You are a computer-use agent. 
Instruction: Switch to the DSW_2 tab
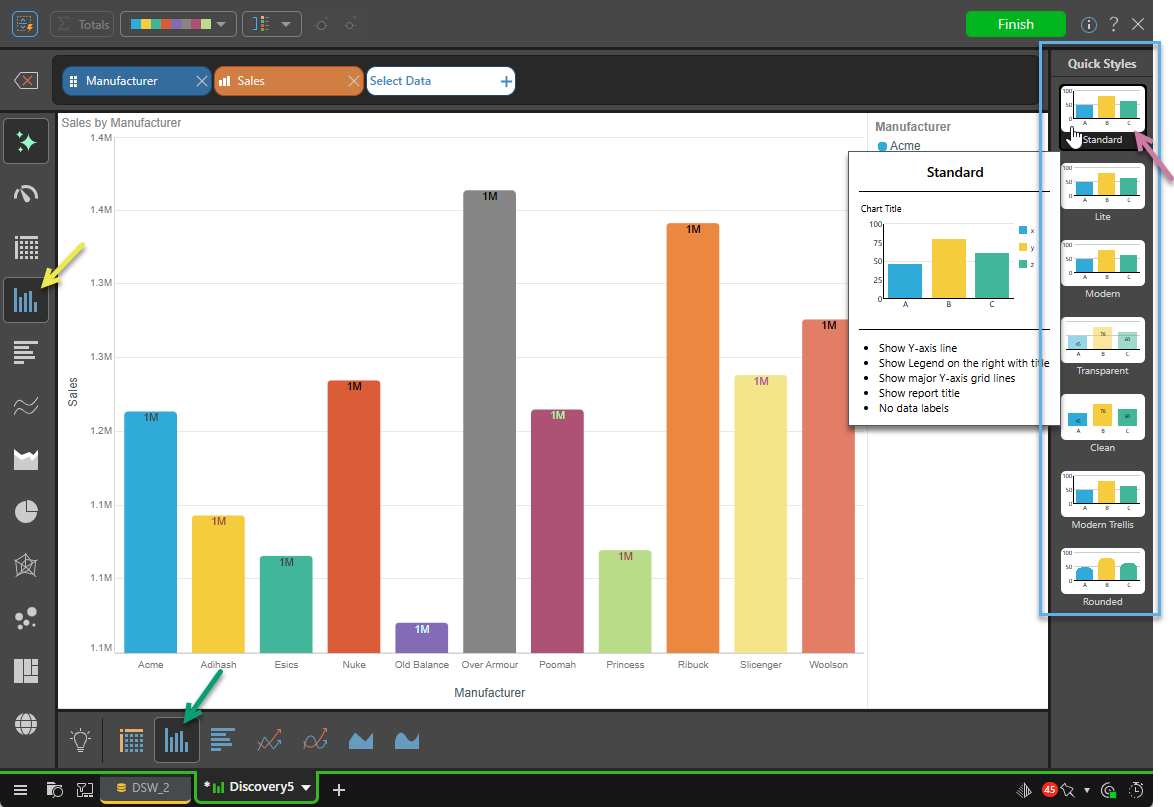point(145,788)
